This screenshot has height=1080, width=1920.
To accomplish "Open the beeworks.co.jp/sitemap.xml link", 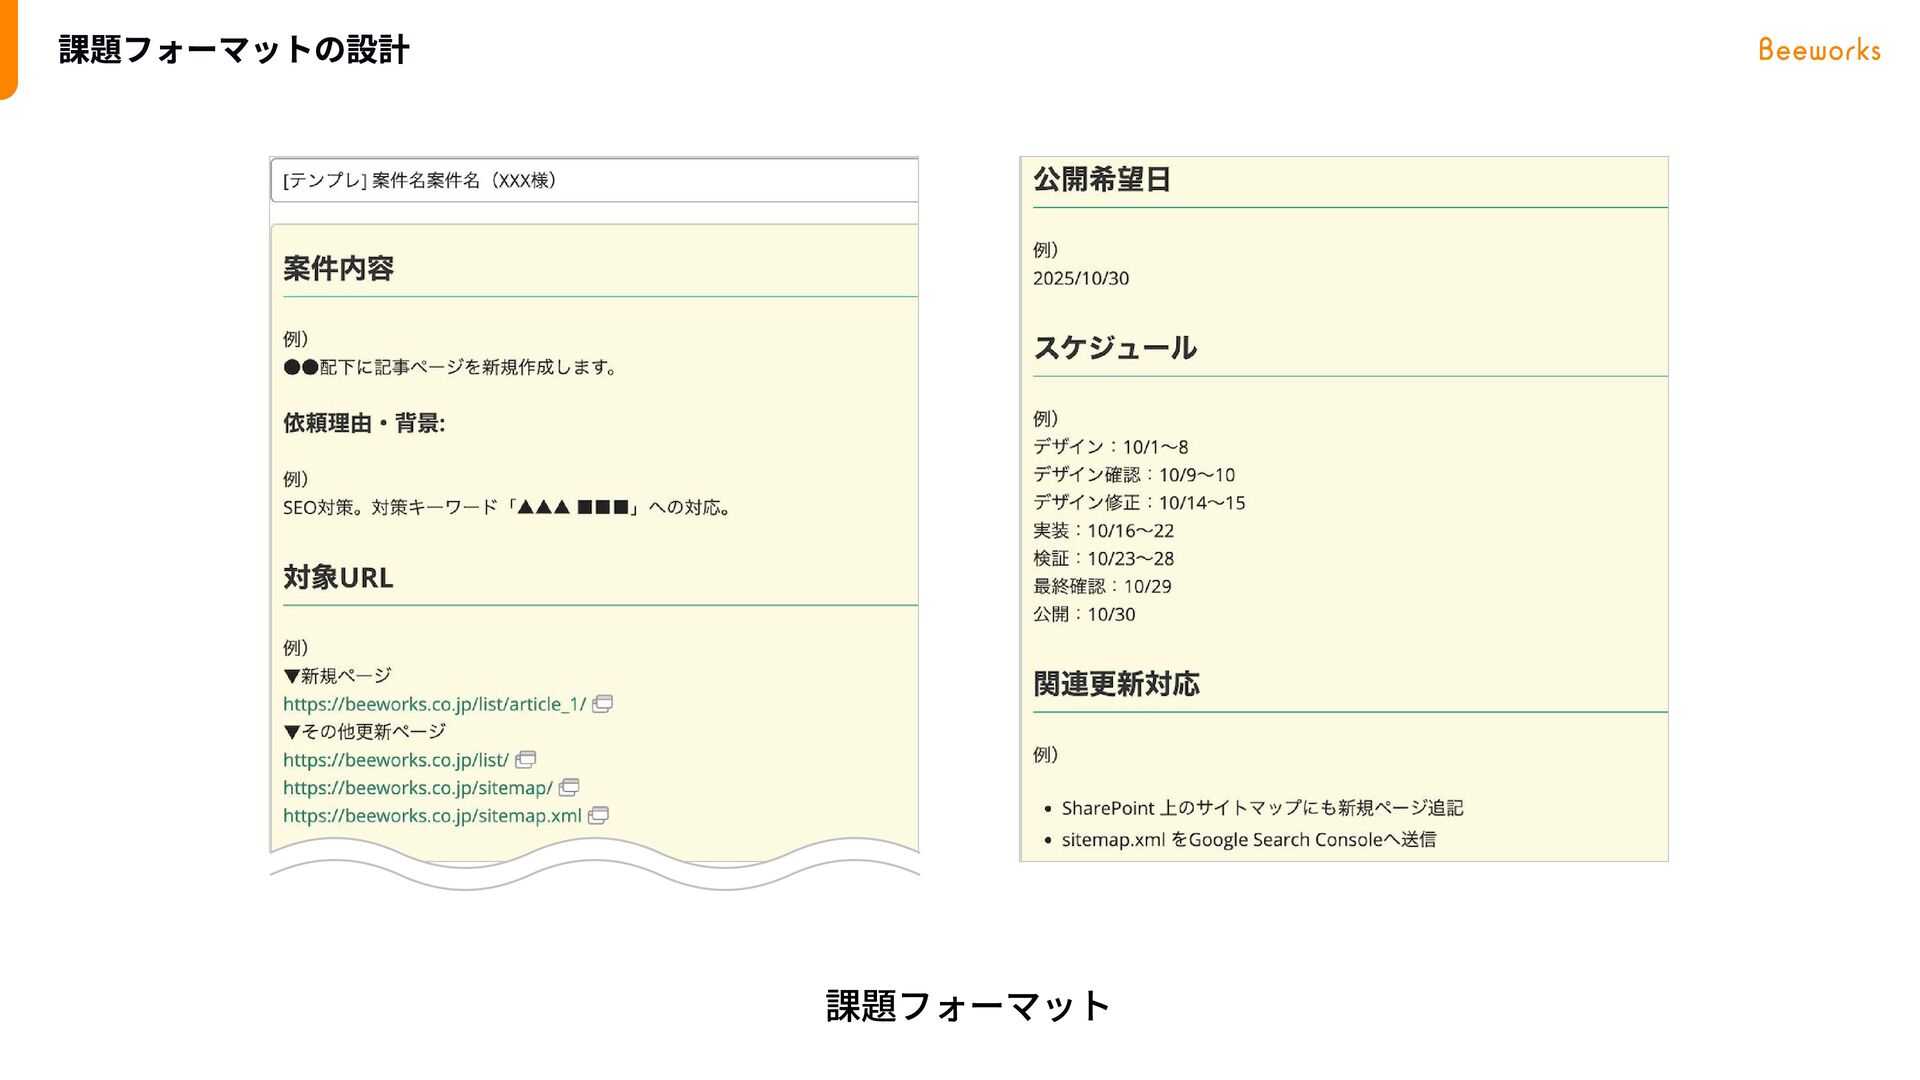I will point(432,816).
